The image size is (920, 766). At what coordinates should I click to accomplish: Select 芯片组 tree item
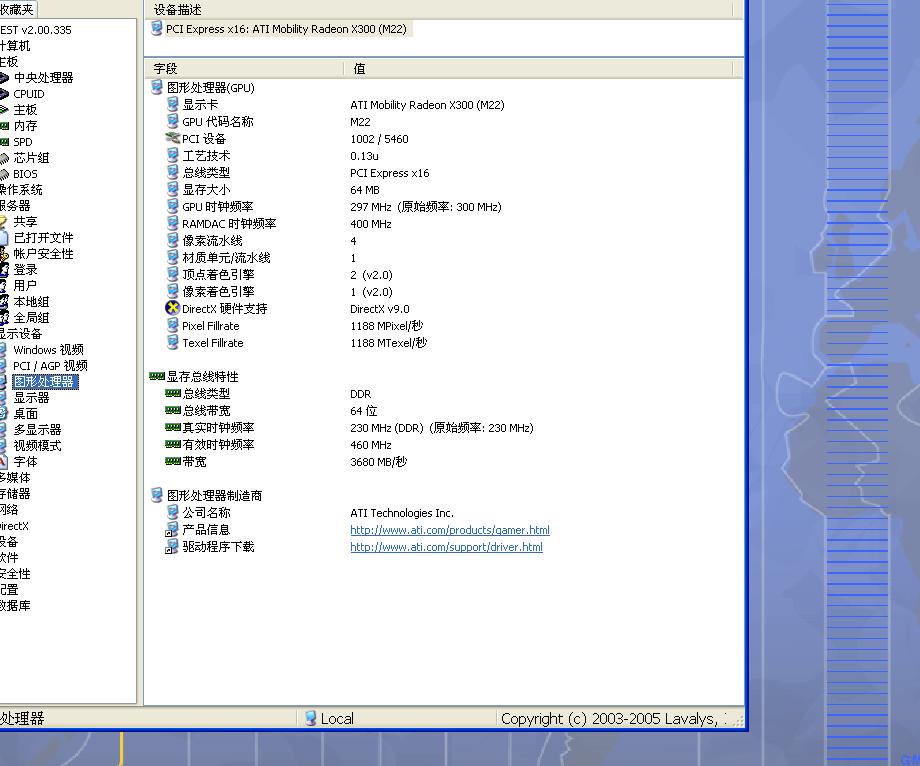tap(31, 158)
